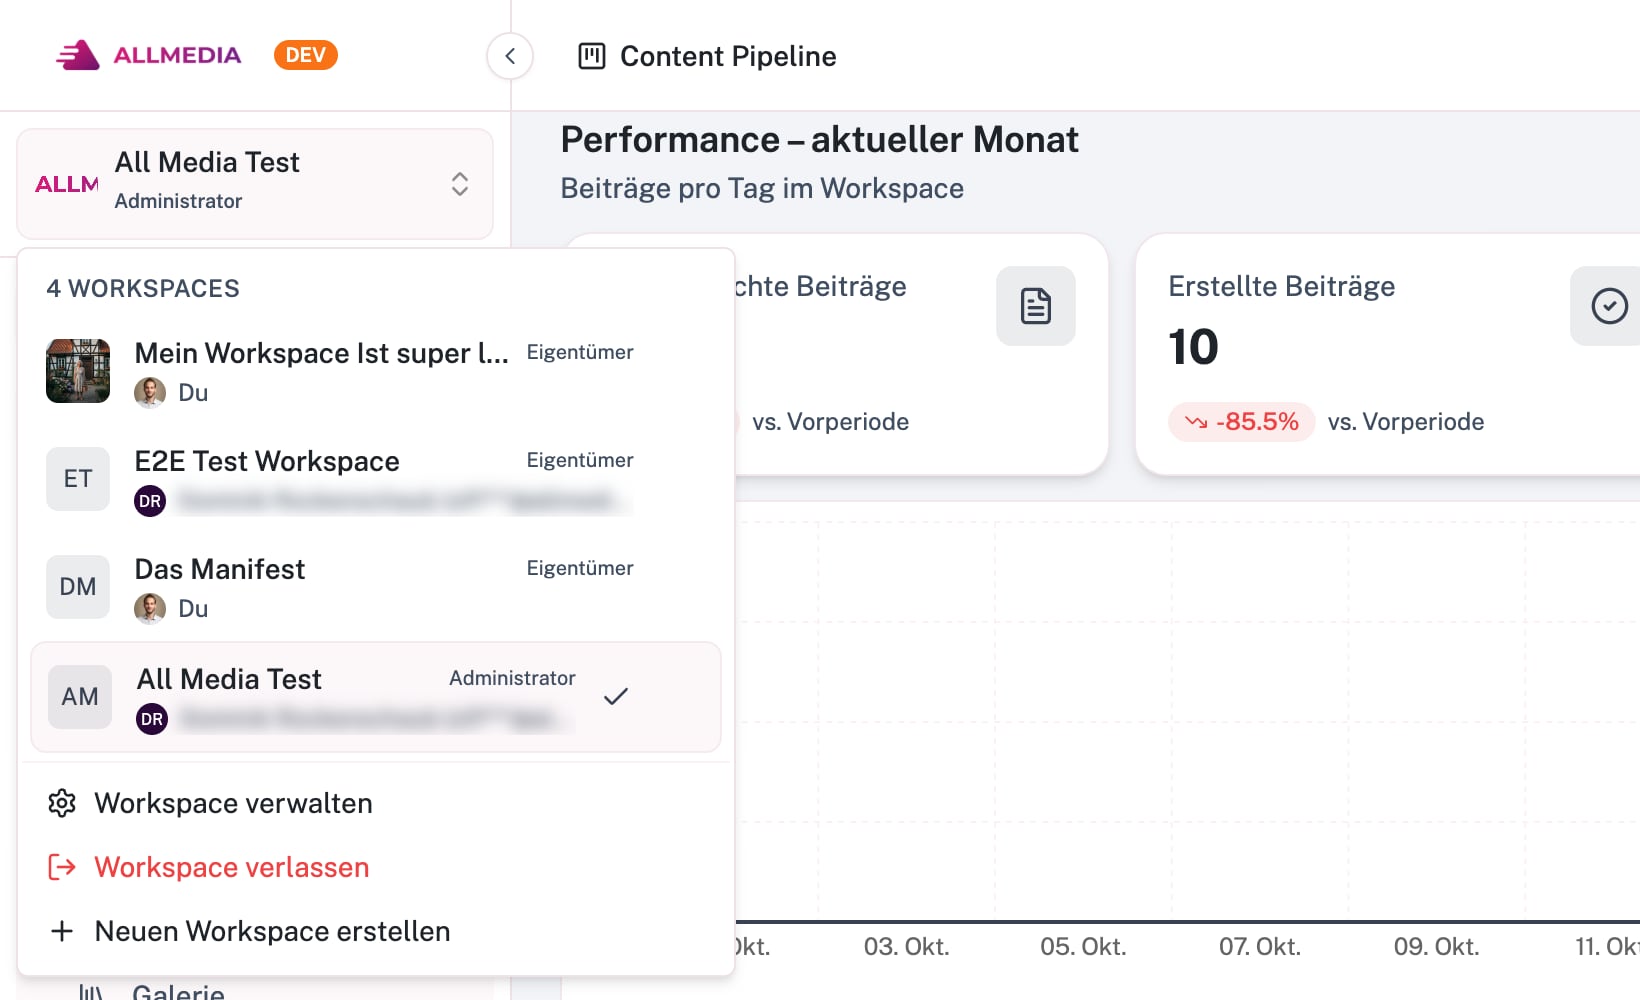Click the Erstellte Beiträge value 10
Viewport: 1640px width, 1000px height.
[1193, 347]
